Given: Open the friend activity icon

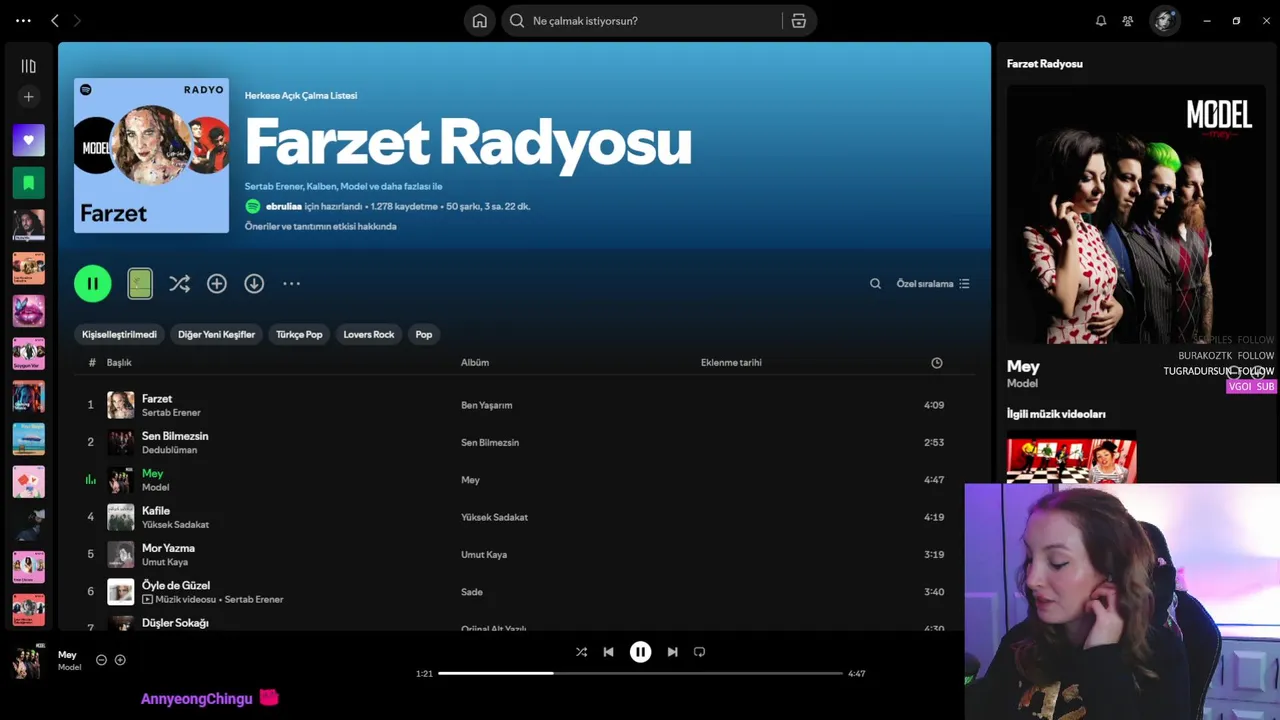Looking at the screenshot, I should point(1128,21).
